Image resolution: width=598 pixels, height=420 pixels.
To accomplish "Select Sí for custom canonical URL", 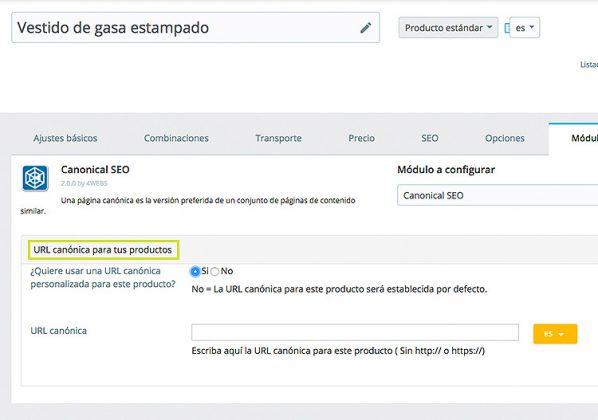I will [x=195, y=271].
